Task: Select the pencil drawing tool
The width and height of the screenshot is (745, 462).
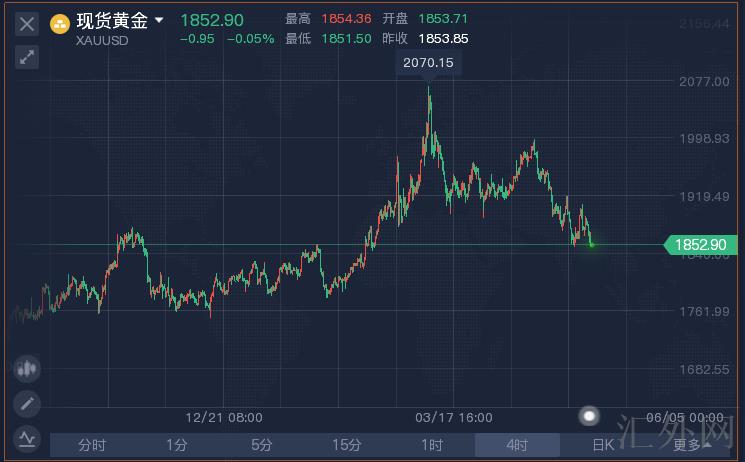Action: pyautogui.click(x=27, y=404)
